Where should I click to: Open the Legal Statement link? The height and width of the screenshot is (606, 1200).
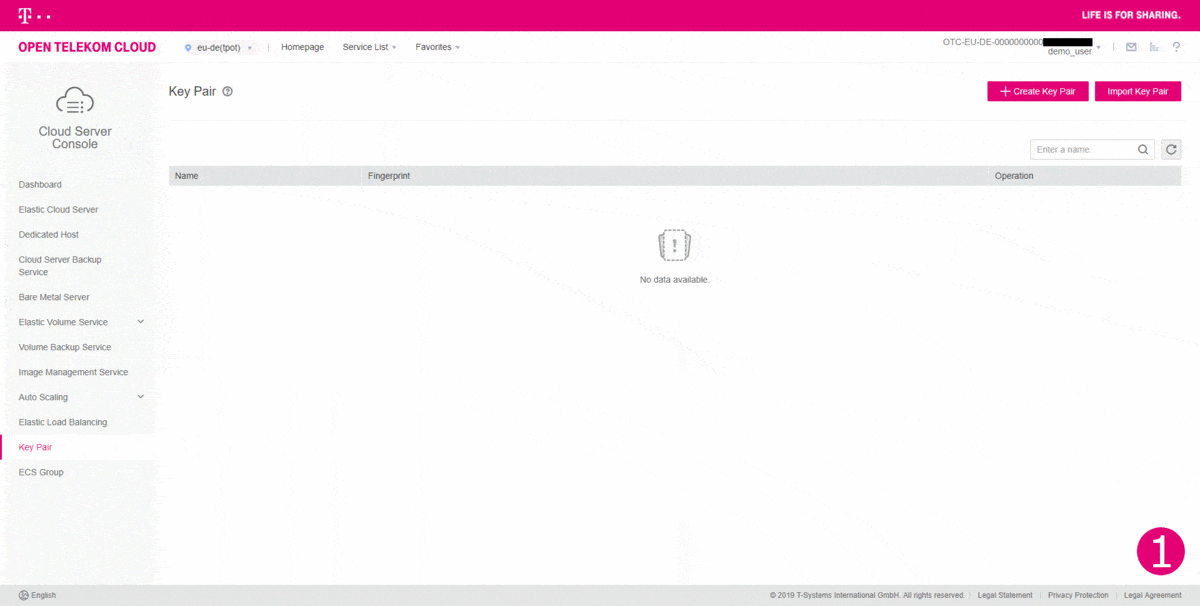click(x=1004, y=594)
